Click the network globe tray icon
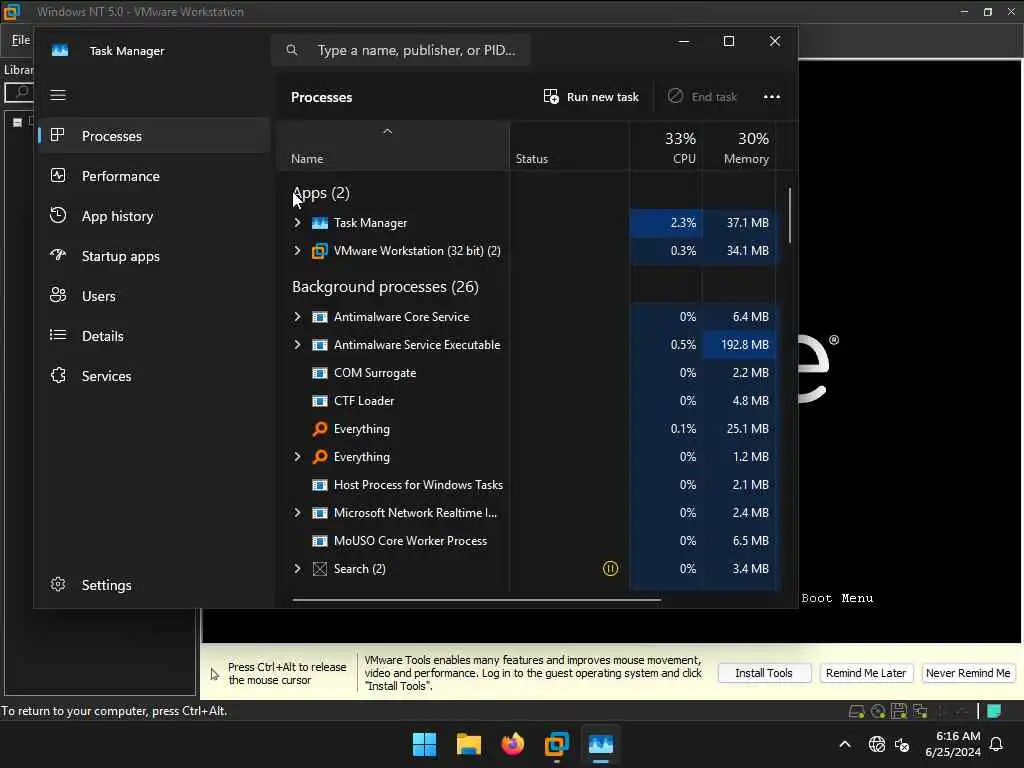The width and height of the screenshot is (1024, 768). coord(876,744)
